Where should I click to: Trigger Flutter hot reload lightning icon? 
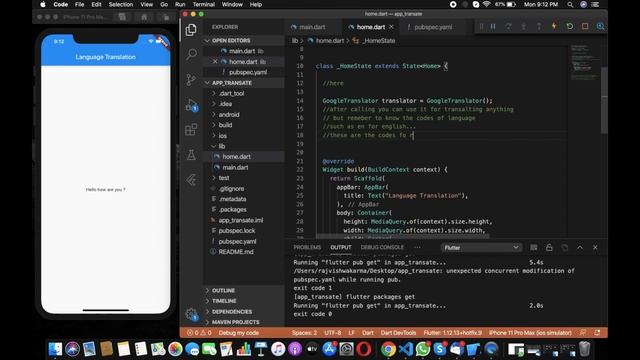[554, 26]
